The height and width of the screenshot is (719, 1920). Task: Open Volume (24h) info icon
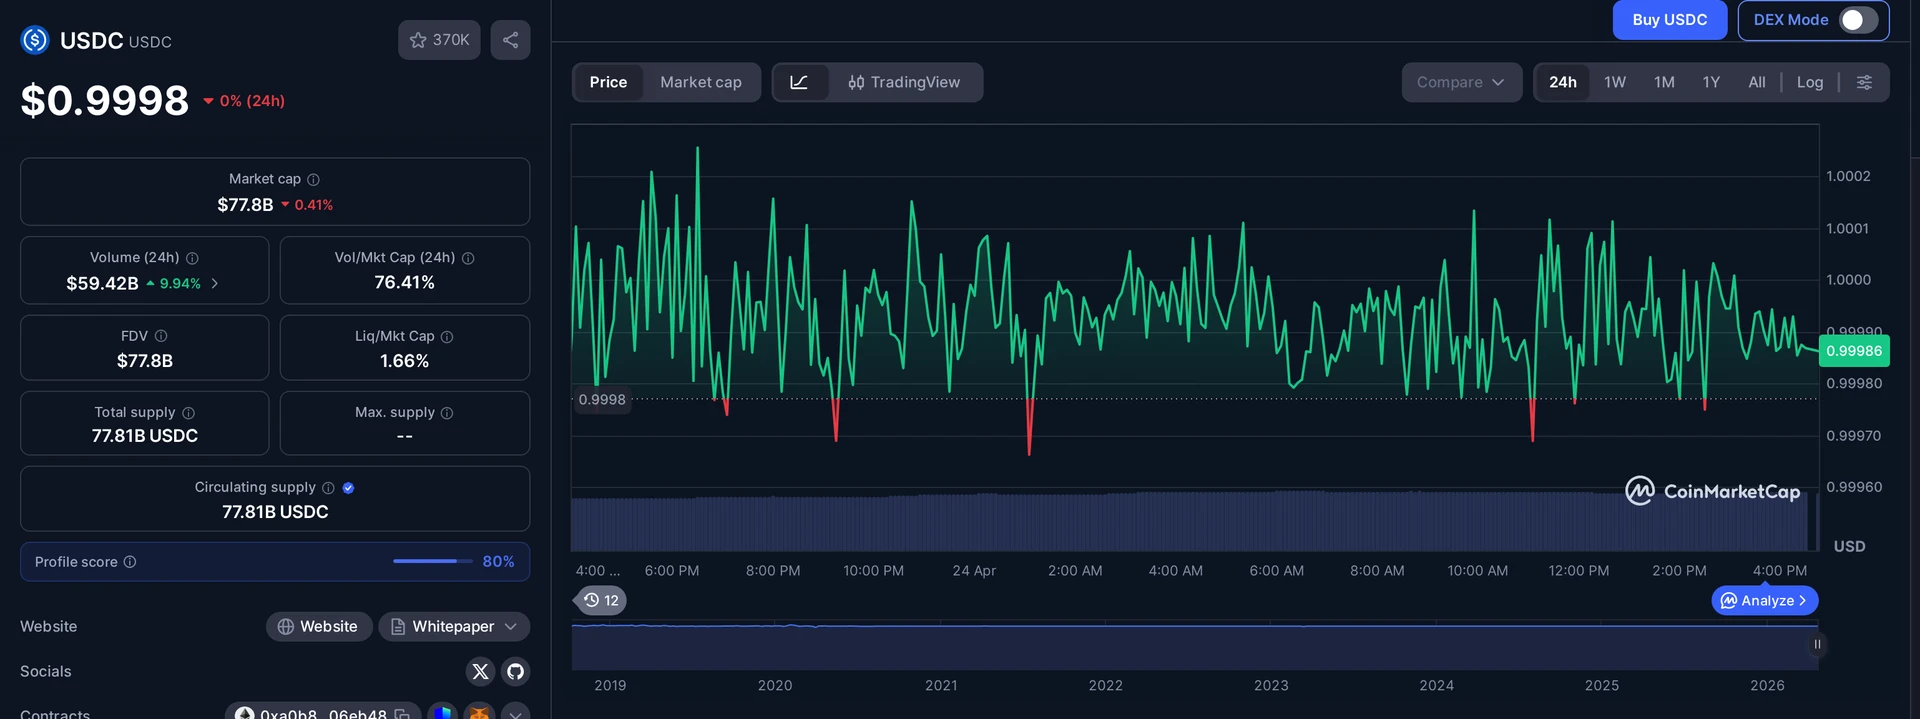point(192,258)
